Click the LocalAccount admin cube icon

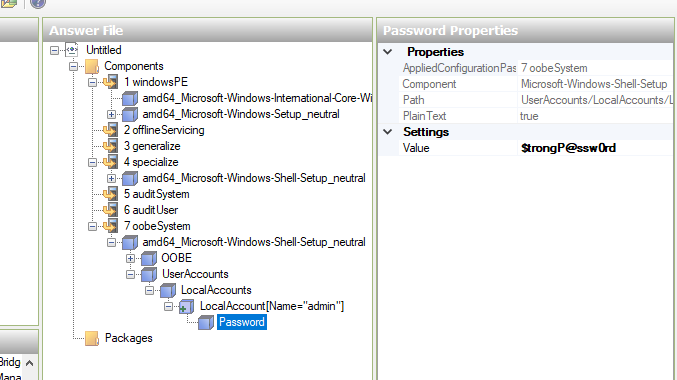click(187, 307)
